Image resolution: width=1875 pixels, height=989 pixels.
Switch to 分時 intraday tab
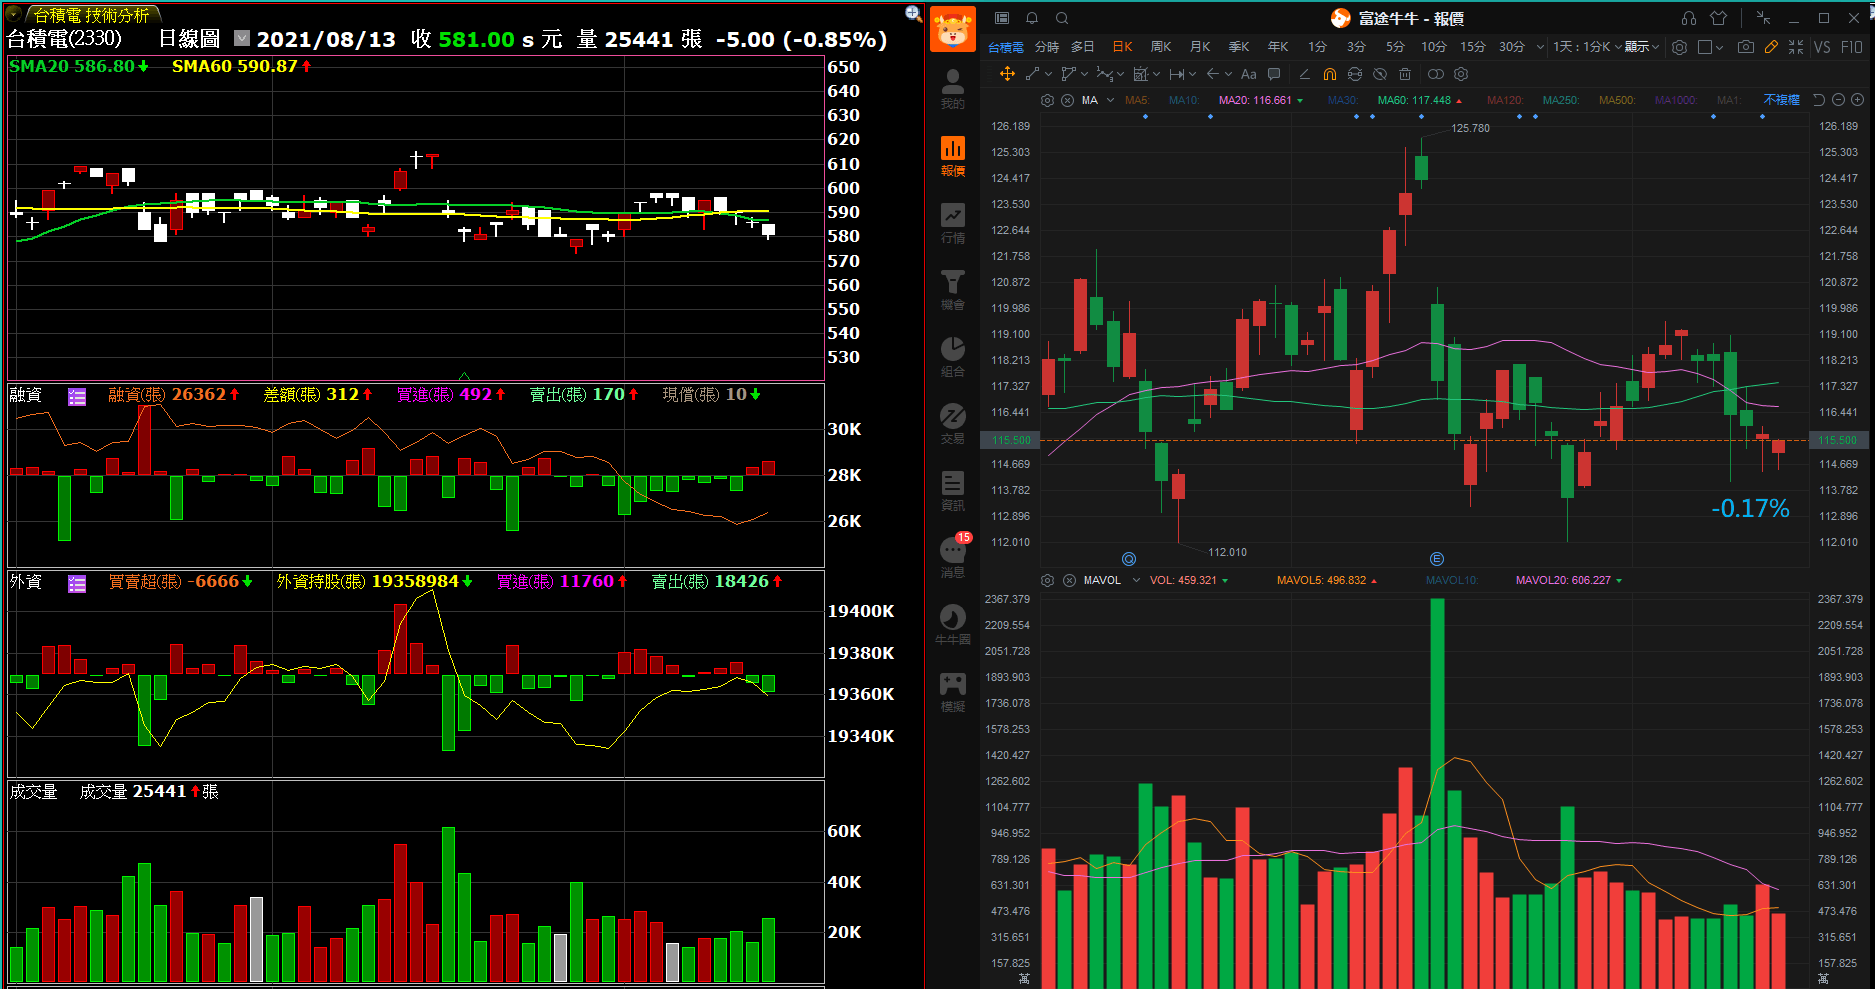click(x=1046, y=47)
